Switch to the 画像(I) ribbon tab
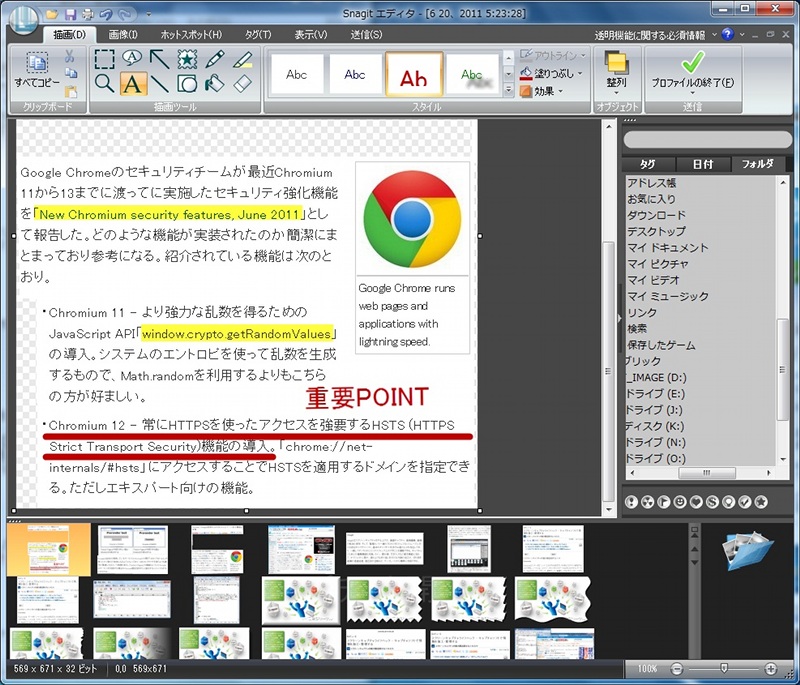Screen dimensions: 800x685 point(123,35)
